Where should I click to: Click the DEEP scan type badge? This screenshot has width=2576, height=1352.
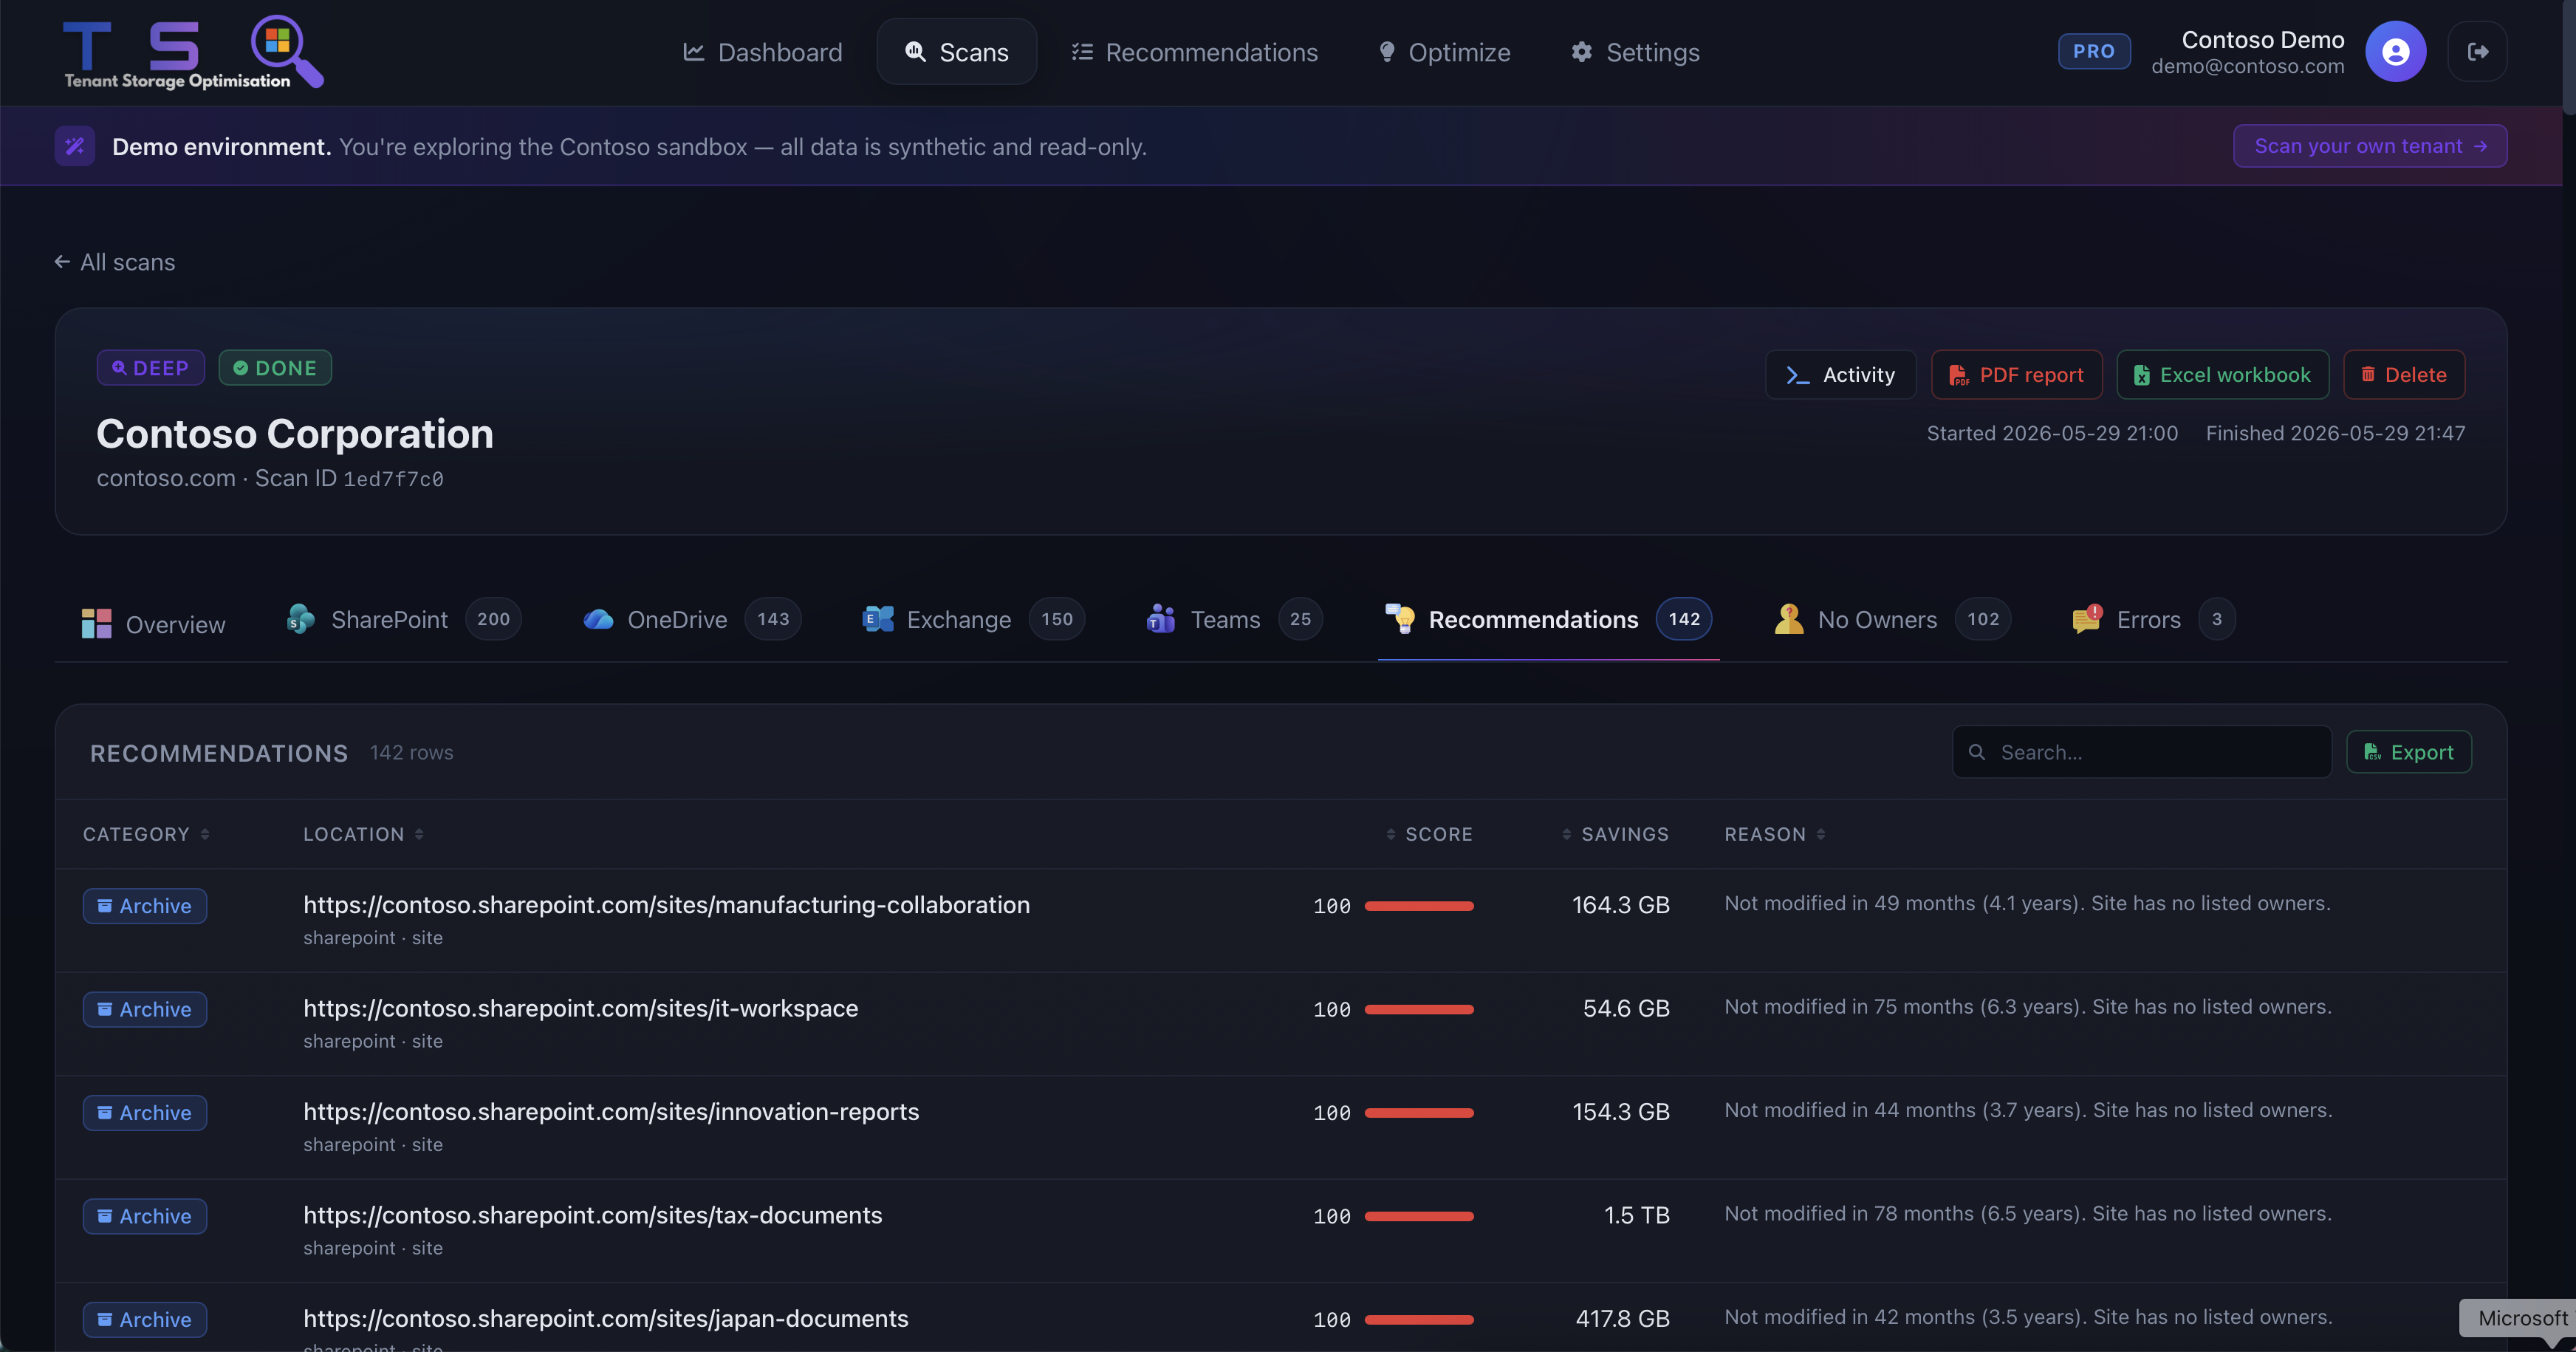(x=151, y=368)
